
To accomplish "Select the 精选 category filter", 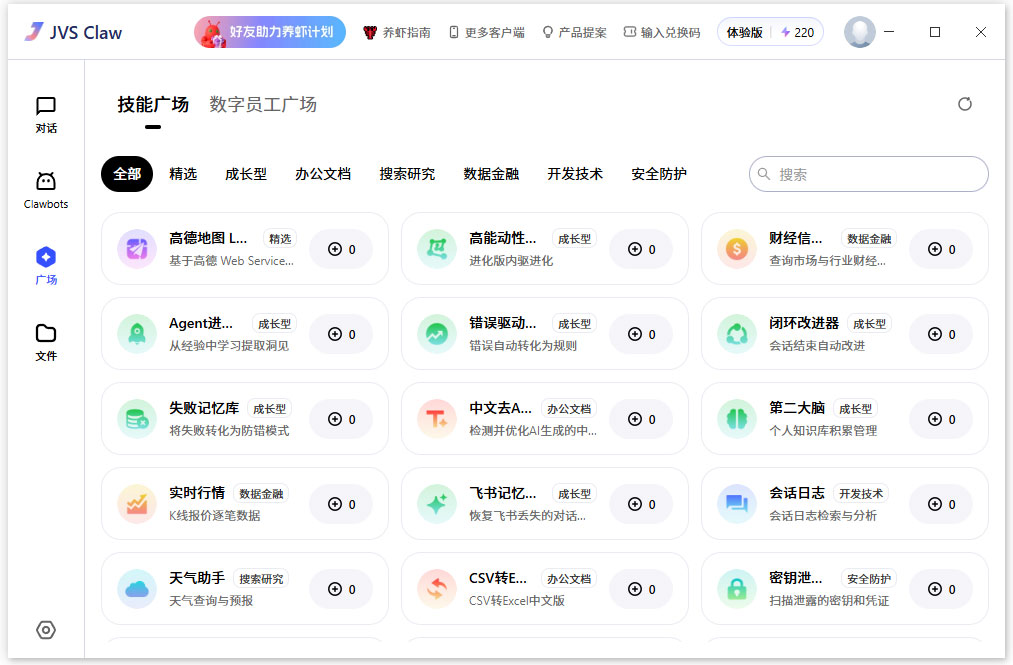I will (184, 173).
